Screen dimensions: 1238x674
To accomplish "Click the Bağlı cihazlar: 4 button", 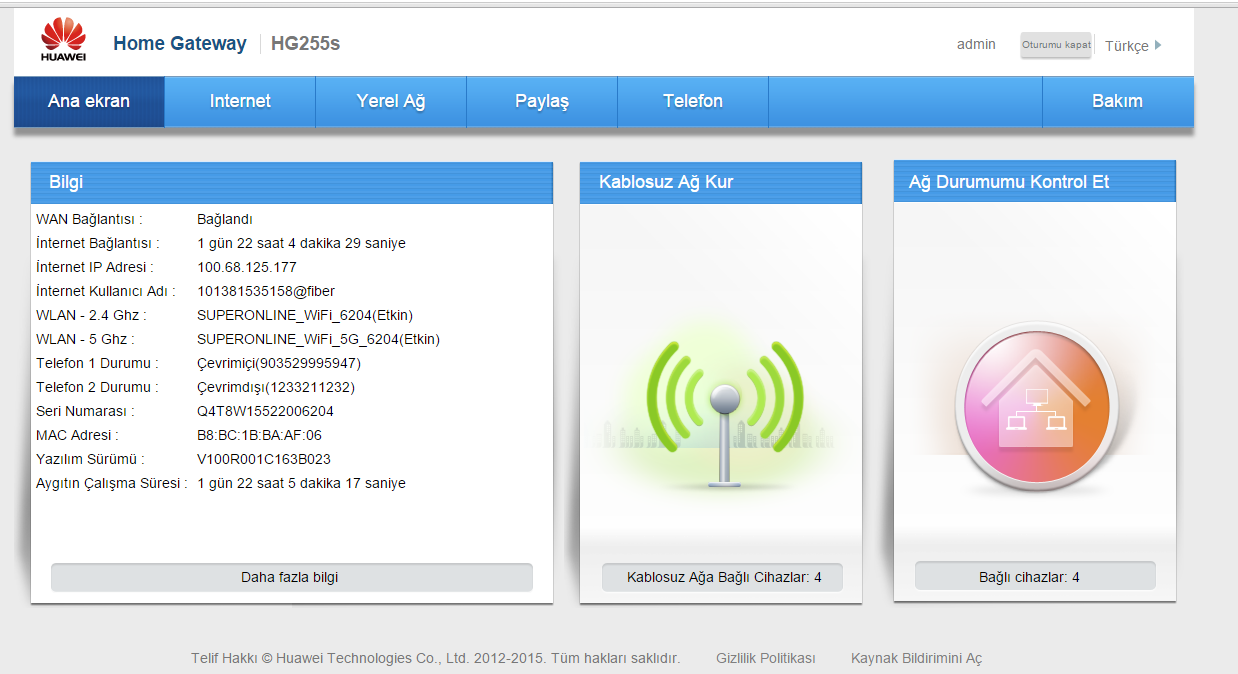I will (1035, 577).
